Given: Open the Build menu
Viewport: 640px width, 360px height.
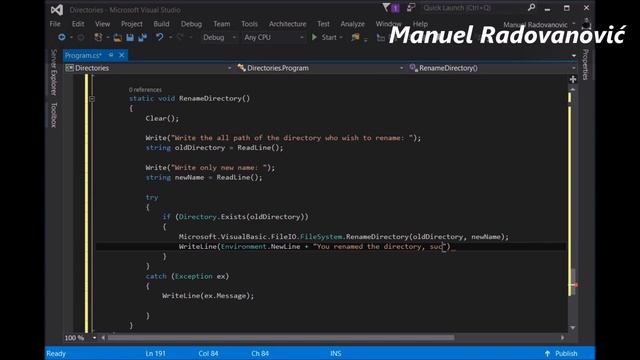Looking at the screenshot, I should click(x=161, y=24).
